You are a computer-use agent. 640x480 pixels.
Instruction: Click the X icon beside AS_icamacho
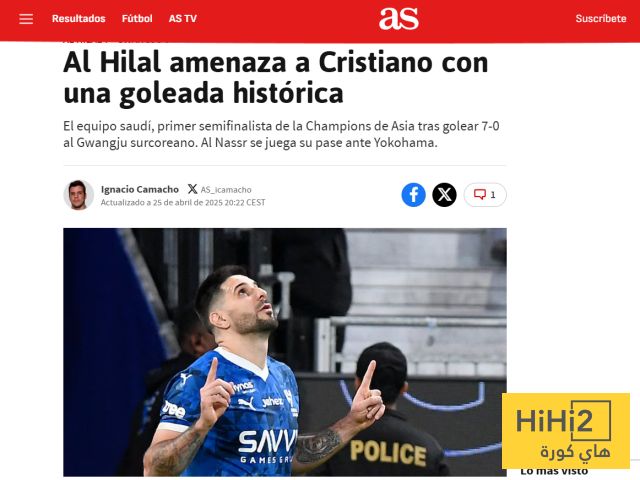pos(192,189)
